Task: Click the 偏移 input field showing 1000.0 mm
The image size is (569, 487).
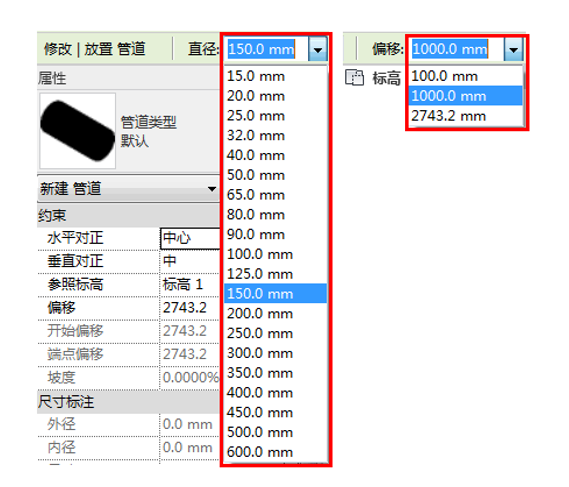Action: click(457, 49)
